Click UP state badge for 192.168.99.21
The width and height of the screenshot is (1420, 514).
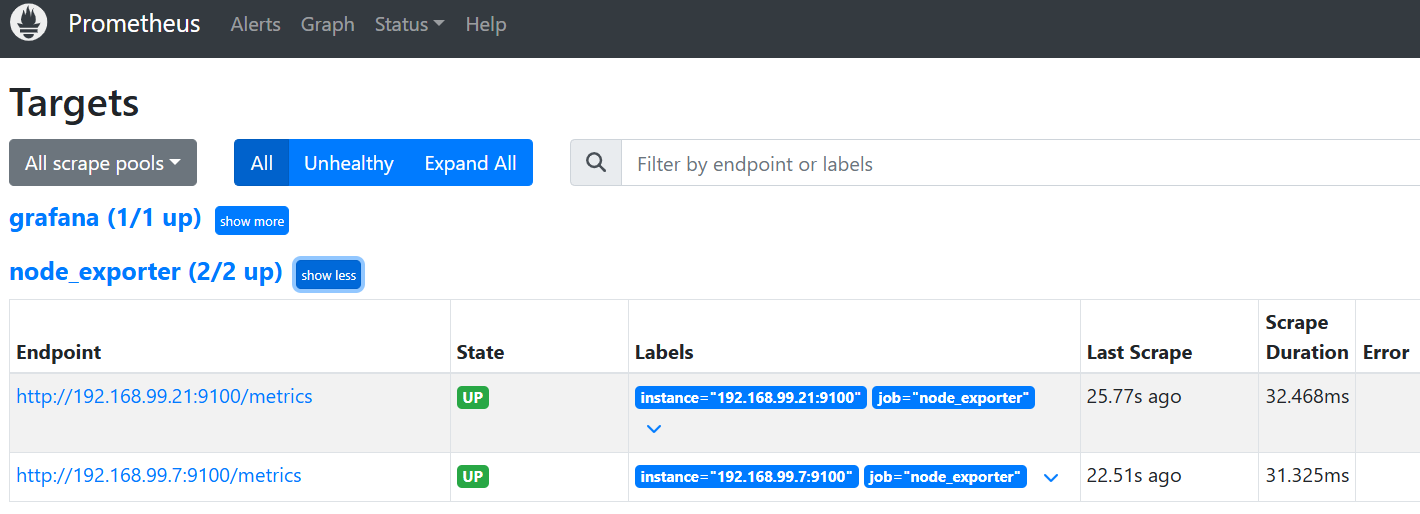pos(473,398)
